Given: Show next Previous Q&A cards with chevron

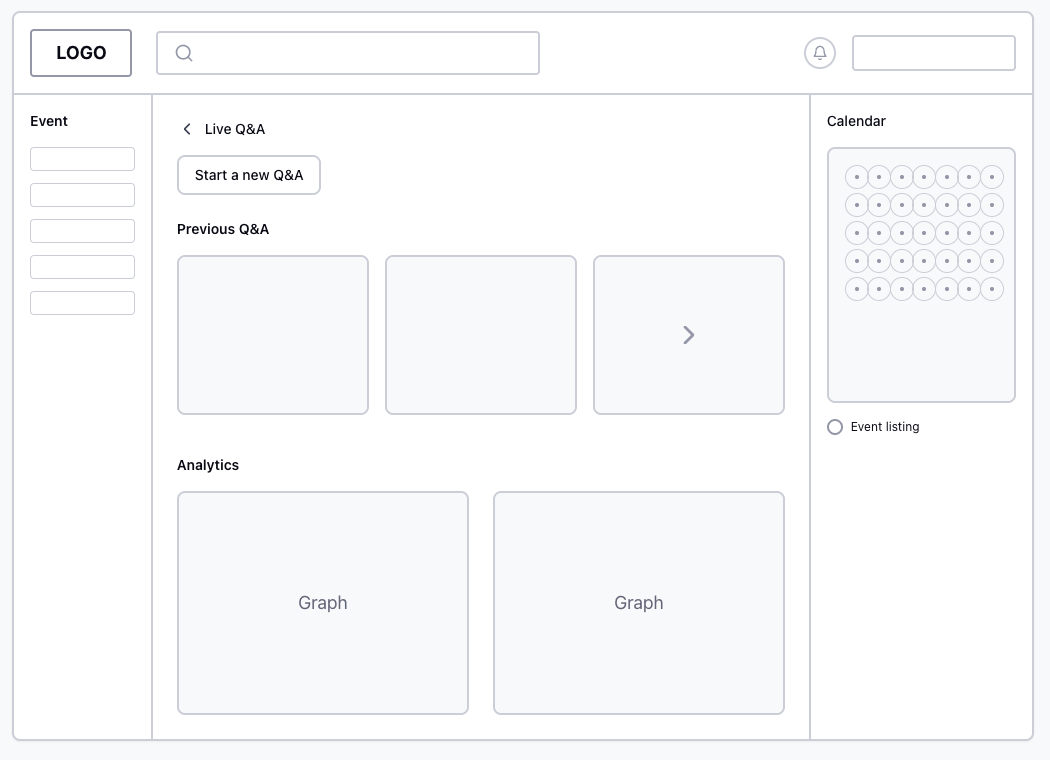Looking at the screenshot, I should (688, 335).
